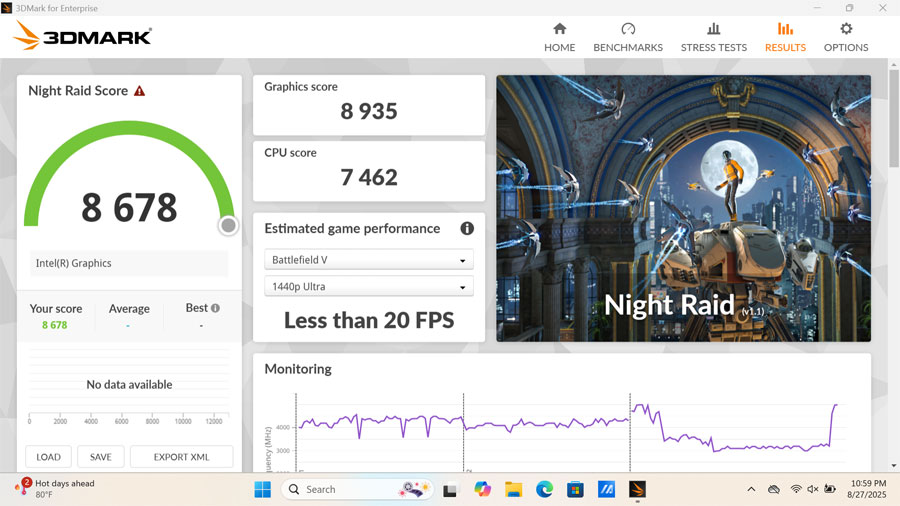Open File Explorer from the taskbar

coord(513,489)
